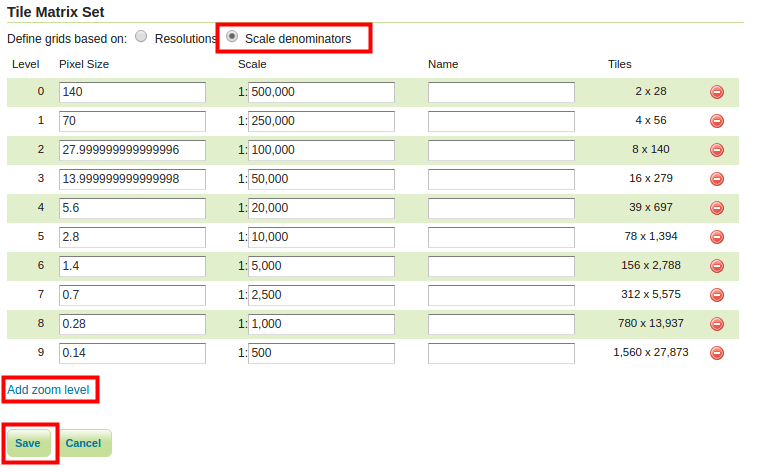
Task: Delete level 1 row via red minus icon
Action: (x=717, y=121)
